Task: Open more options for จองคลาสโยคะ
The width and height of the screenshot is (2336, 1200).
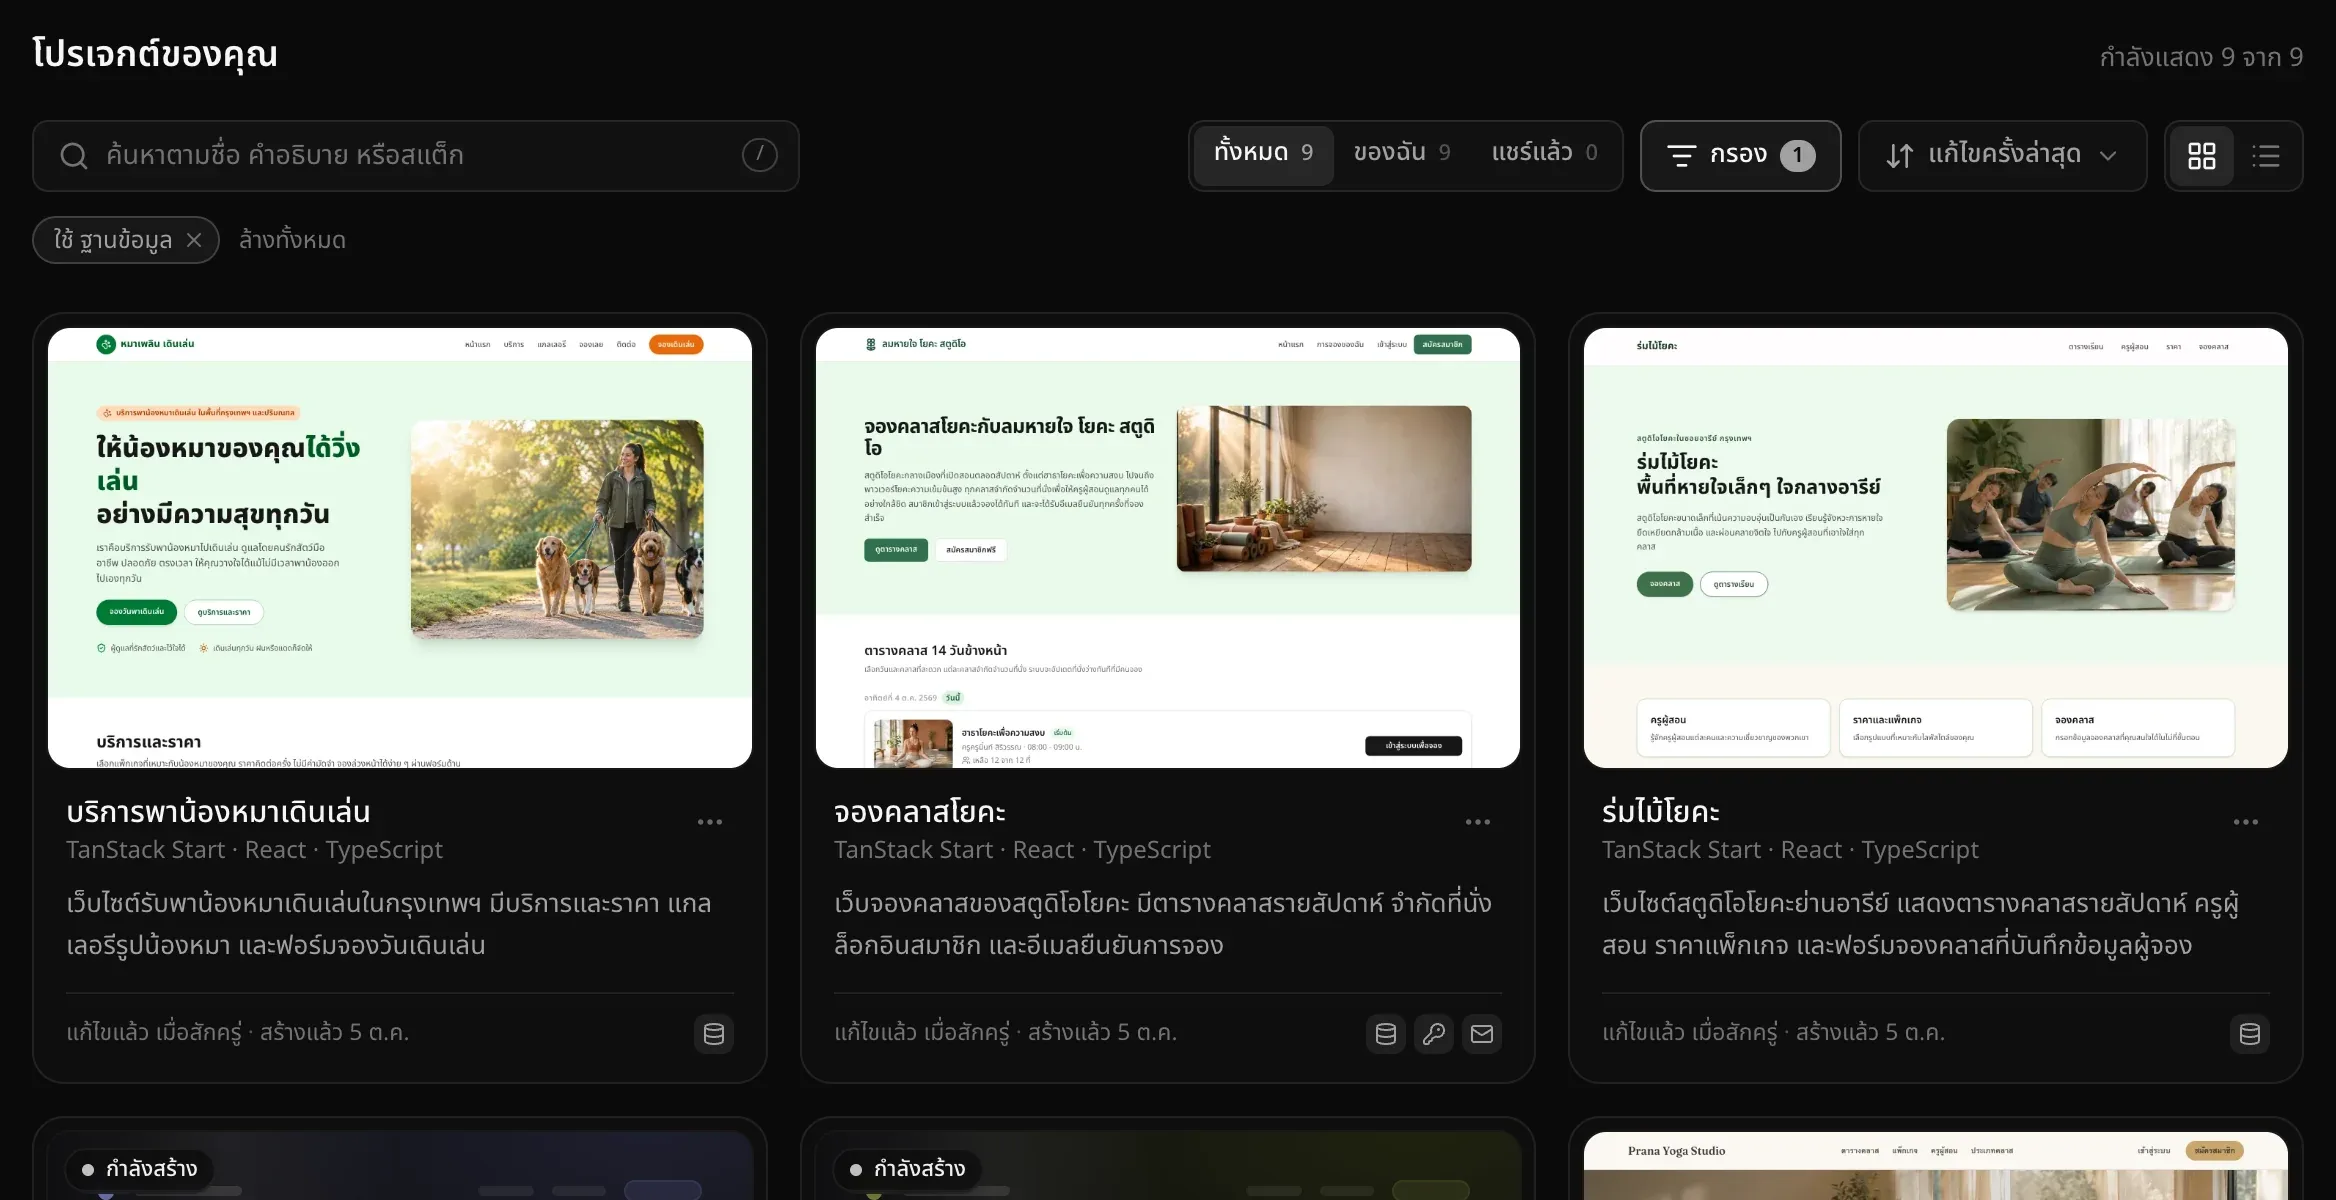Action: pyautogui.click(x=1477, y=822)
